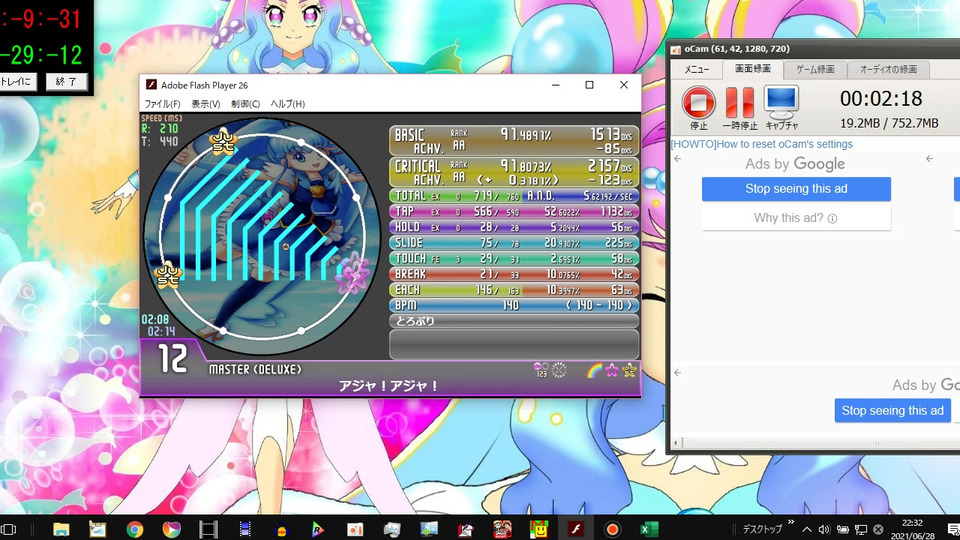Click the oCam horizontal scrollbar at window bottom
Screen dimensions: 960x540
point(814,443)
